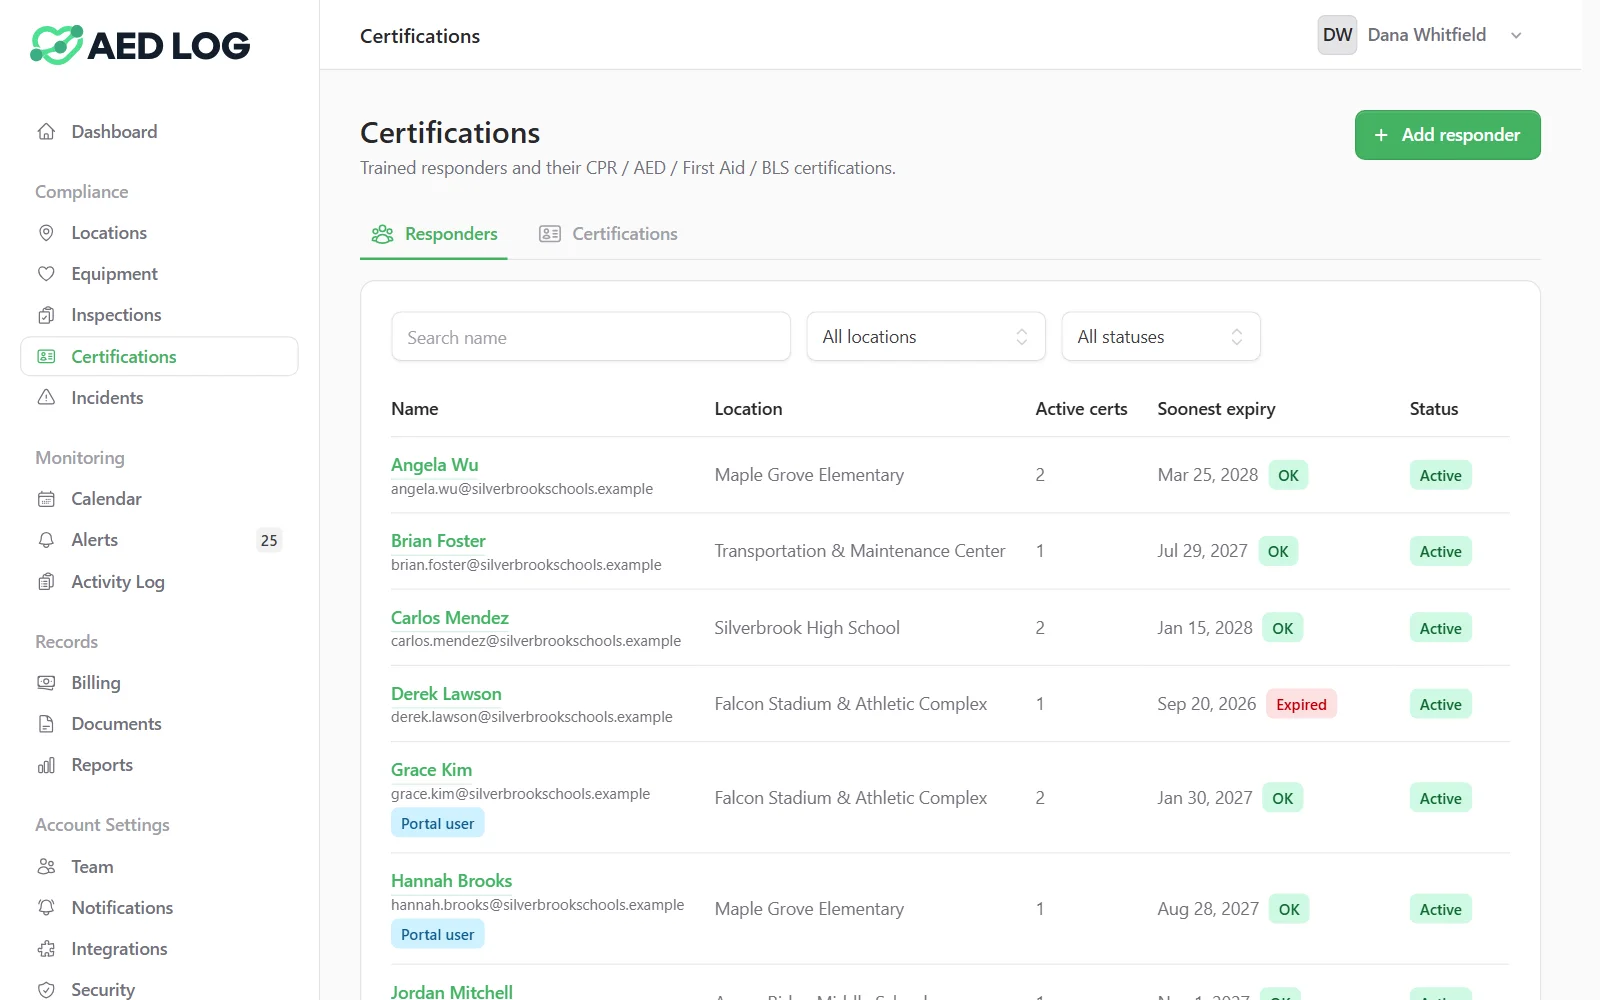Click Transportation & Maintenance Center location cell
This screenshot has width=1600, height=1000.
[x=860, y=551]
